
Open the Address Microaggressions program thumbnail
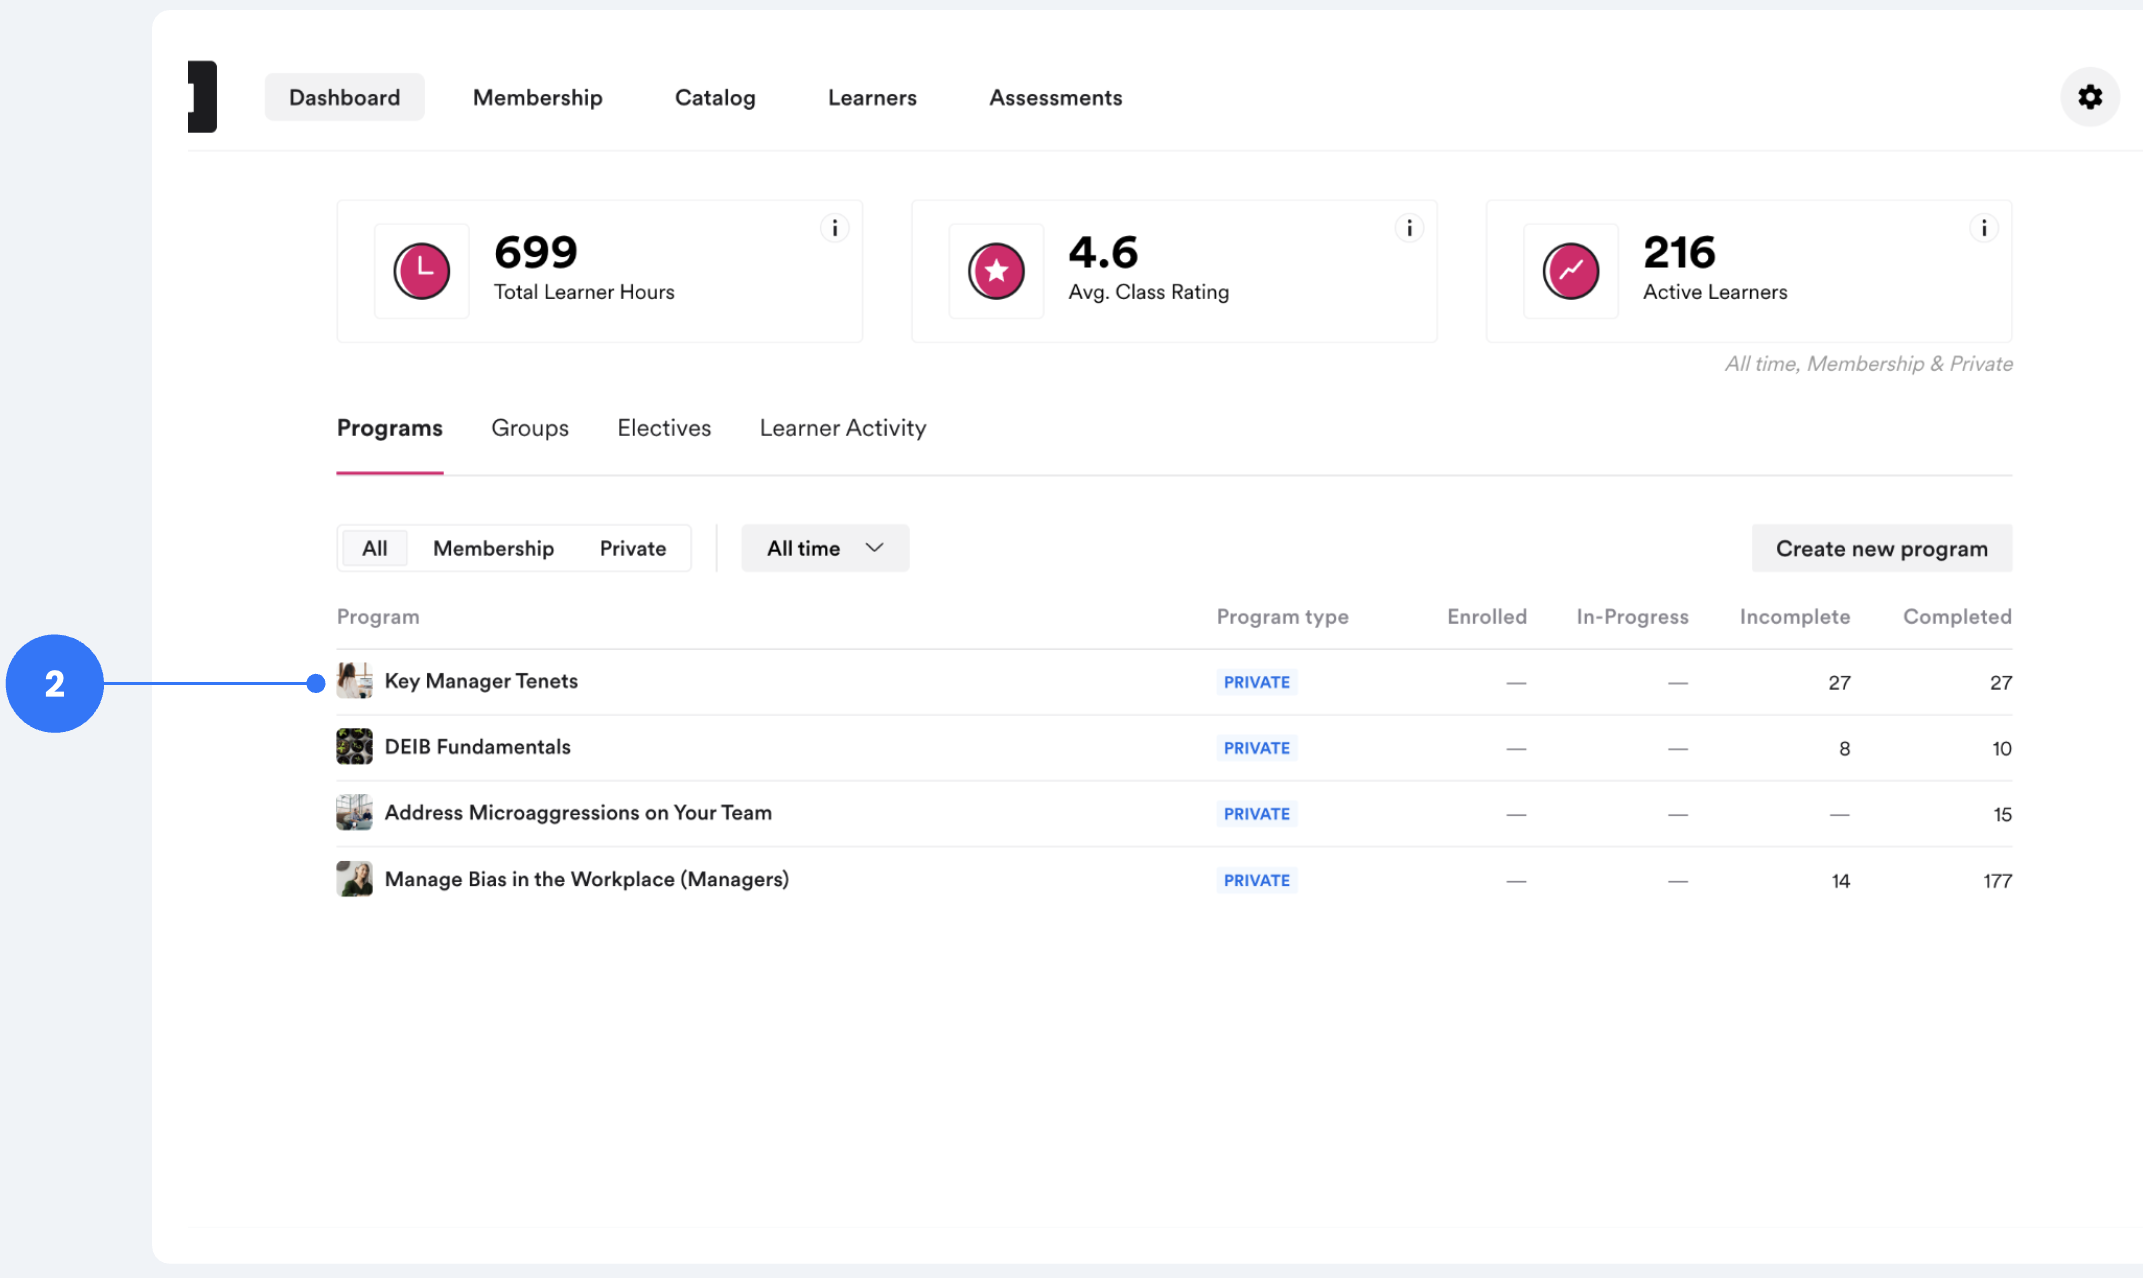coord(354,813)
